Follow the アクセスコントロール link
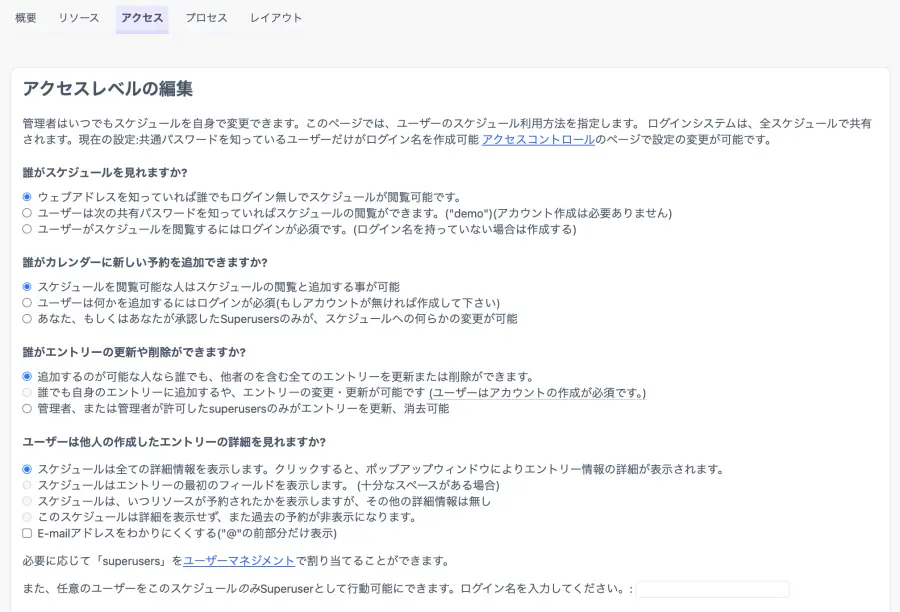900x612 pixels. point(538,140)
